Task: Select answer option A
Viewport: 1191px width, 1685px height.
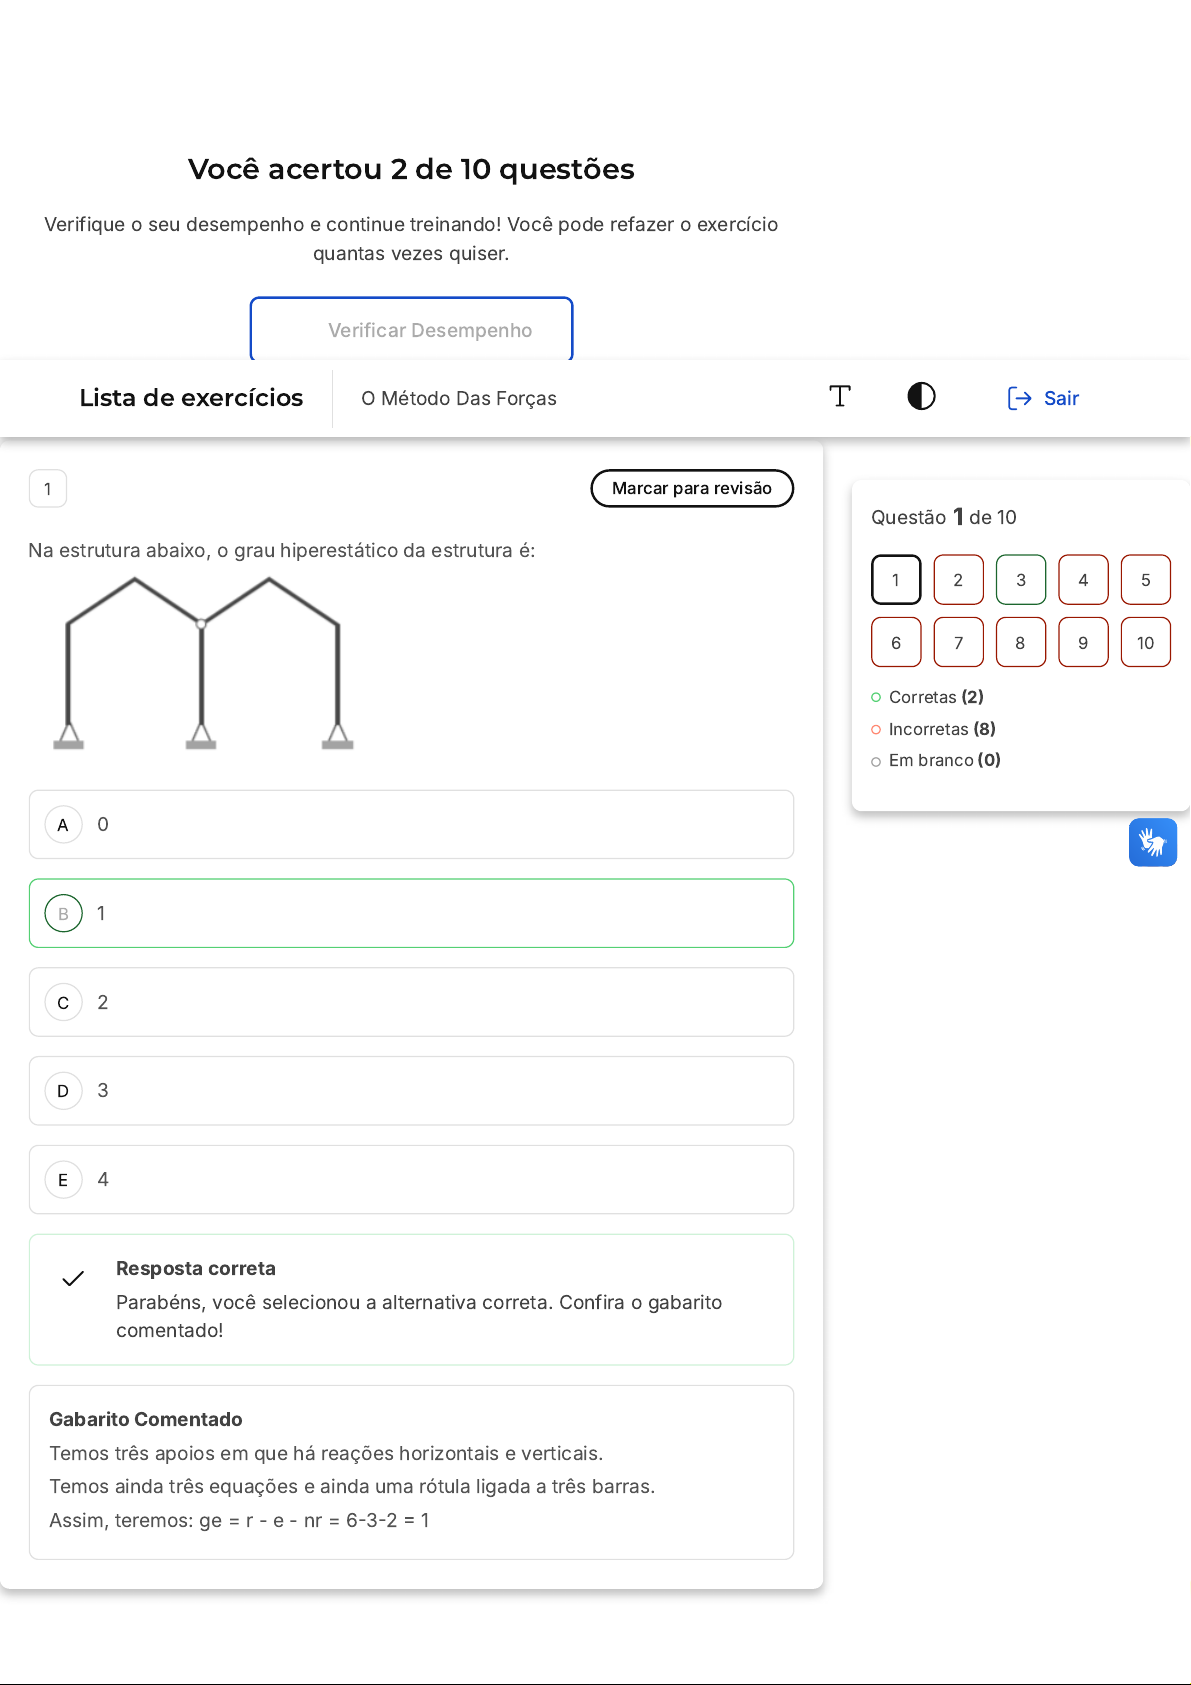Action: coord(64,825)
